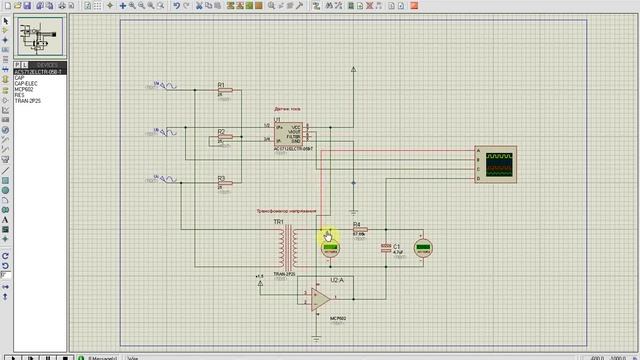
Task: Select the 2D box graphics tool
Action: 5,180
